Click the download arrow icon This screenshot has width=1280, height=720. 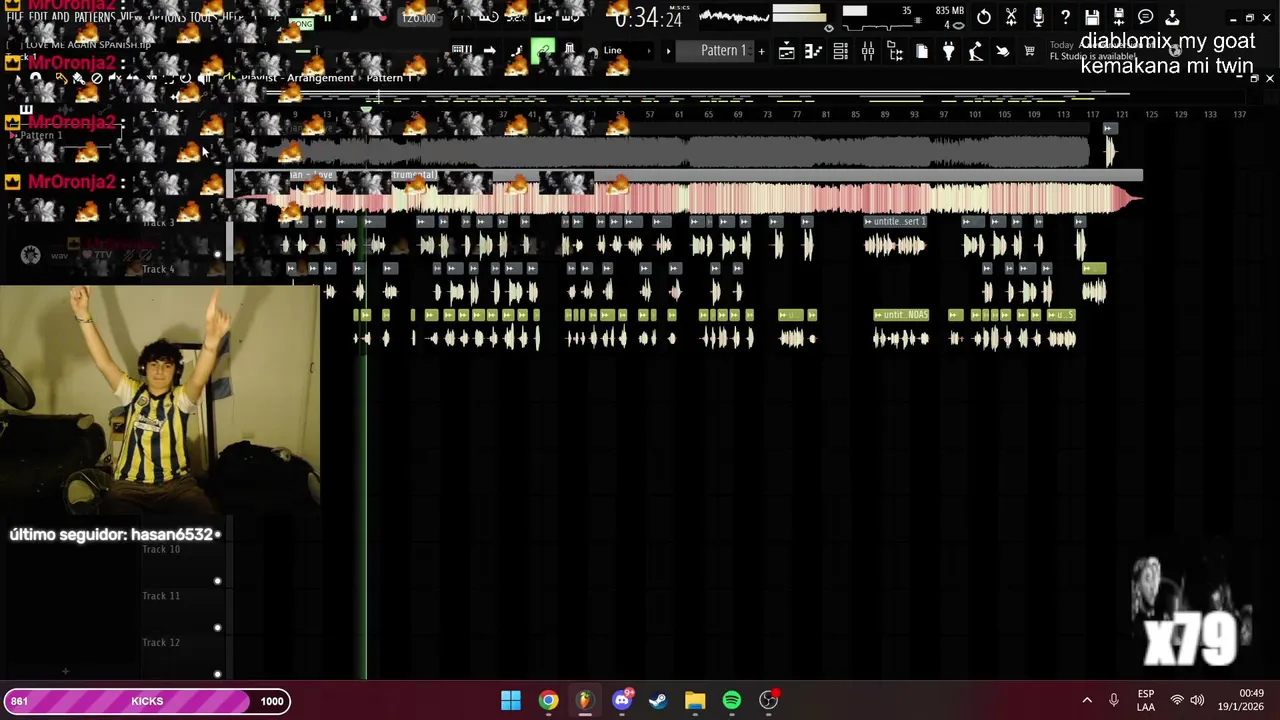click(x=1173, y=17)
